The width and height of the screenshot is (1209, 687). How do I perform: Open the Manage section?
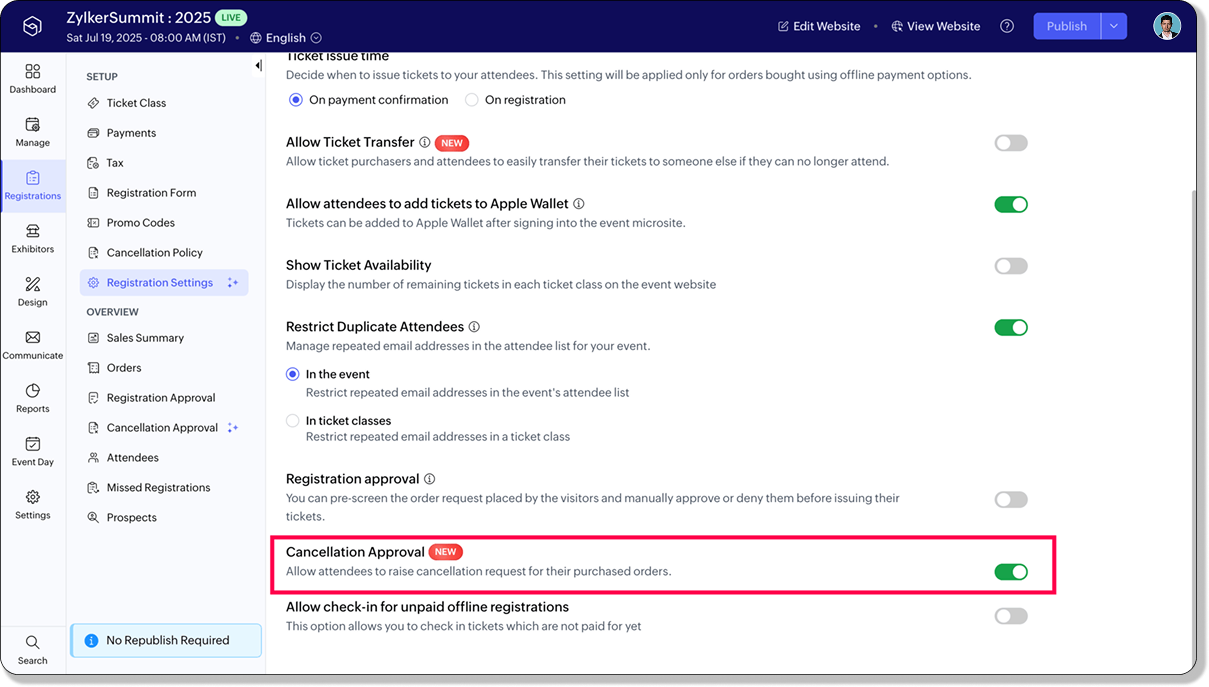click(33, 131)
